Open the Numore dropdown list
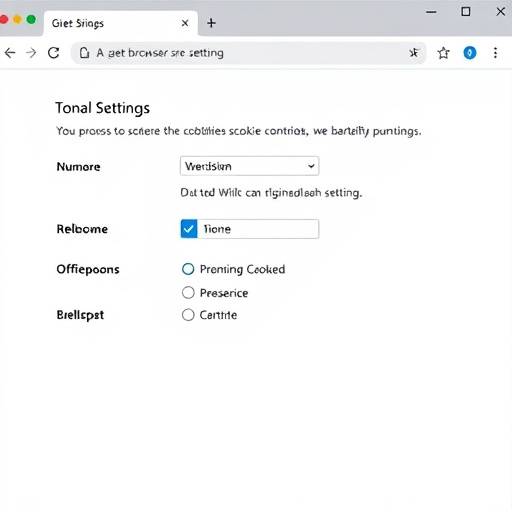Screen dimensions: 512x512 click(x=249, y=166)
